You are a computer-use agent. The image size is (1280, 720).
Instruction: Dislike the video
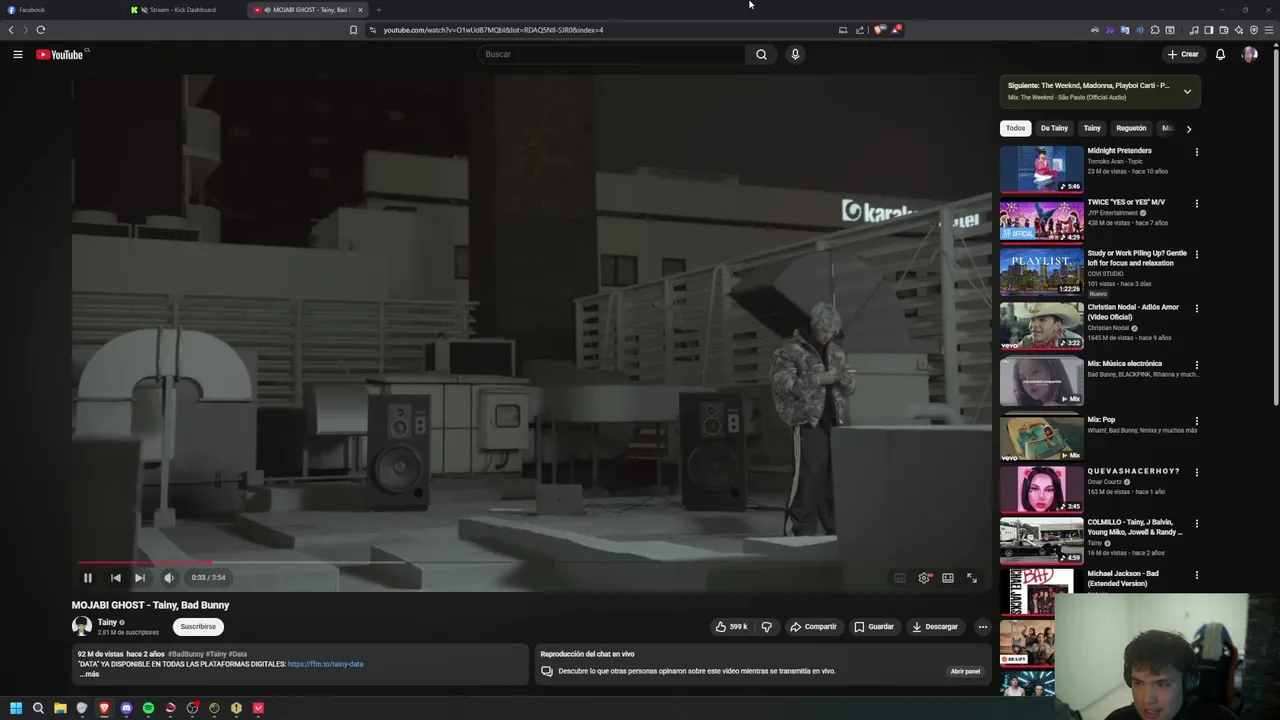tap(767, 627)
